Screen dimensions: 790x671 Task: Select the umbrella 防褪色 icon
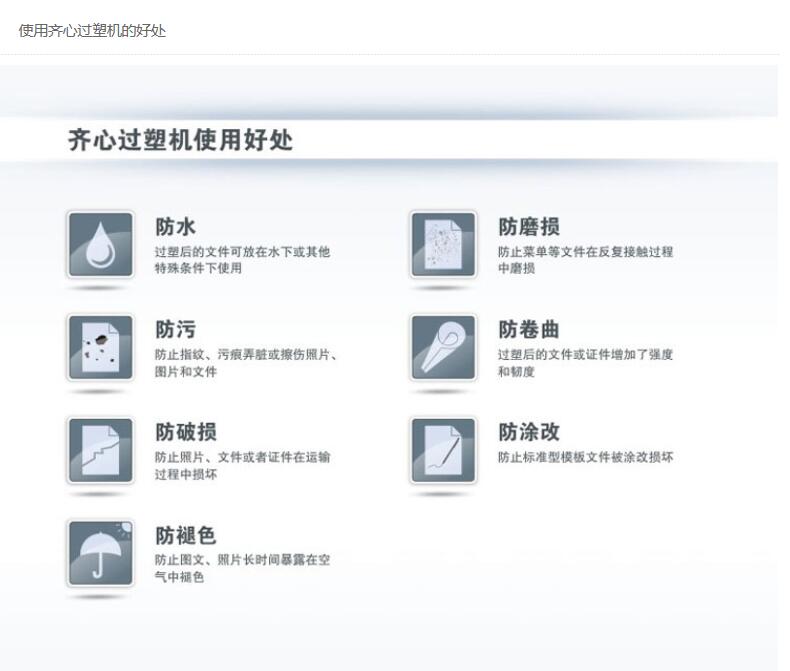click(101, 553)
